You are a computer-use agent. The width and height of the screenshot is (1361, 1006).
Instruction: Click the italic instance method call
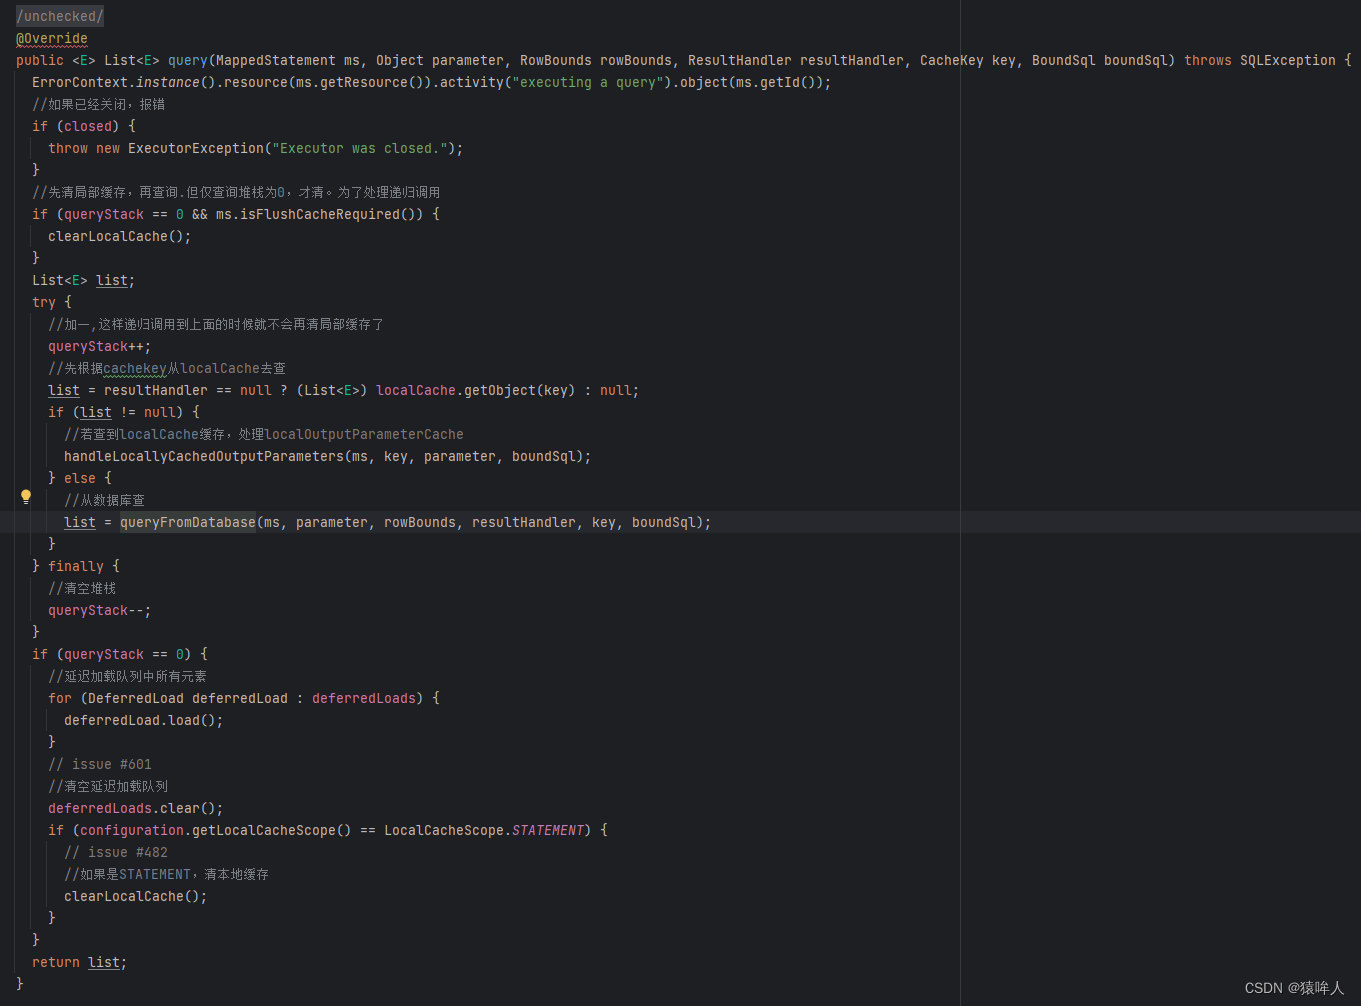click(168, 82)
